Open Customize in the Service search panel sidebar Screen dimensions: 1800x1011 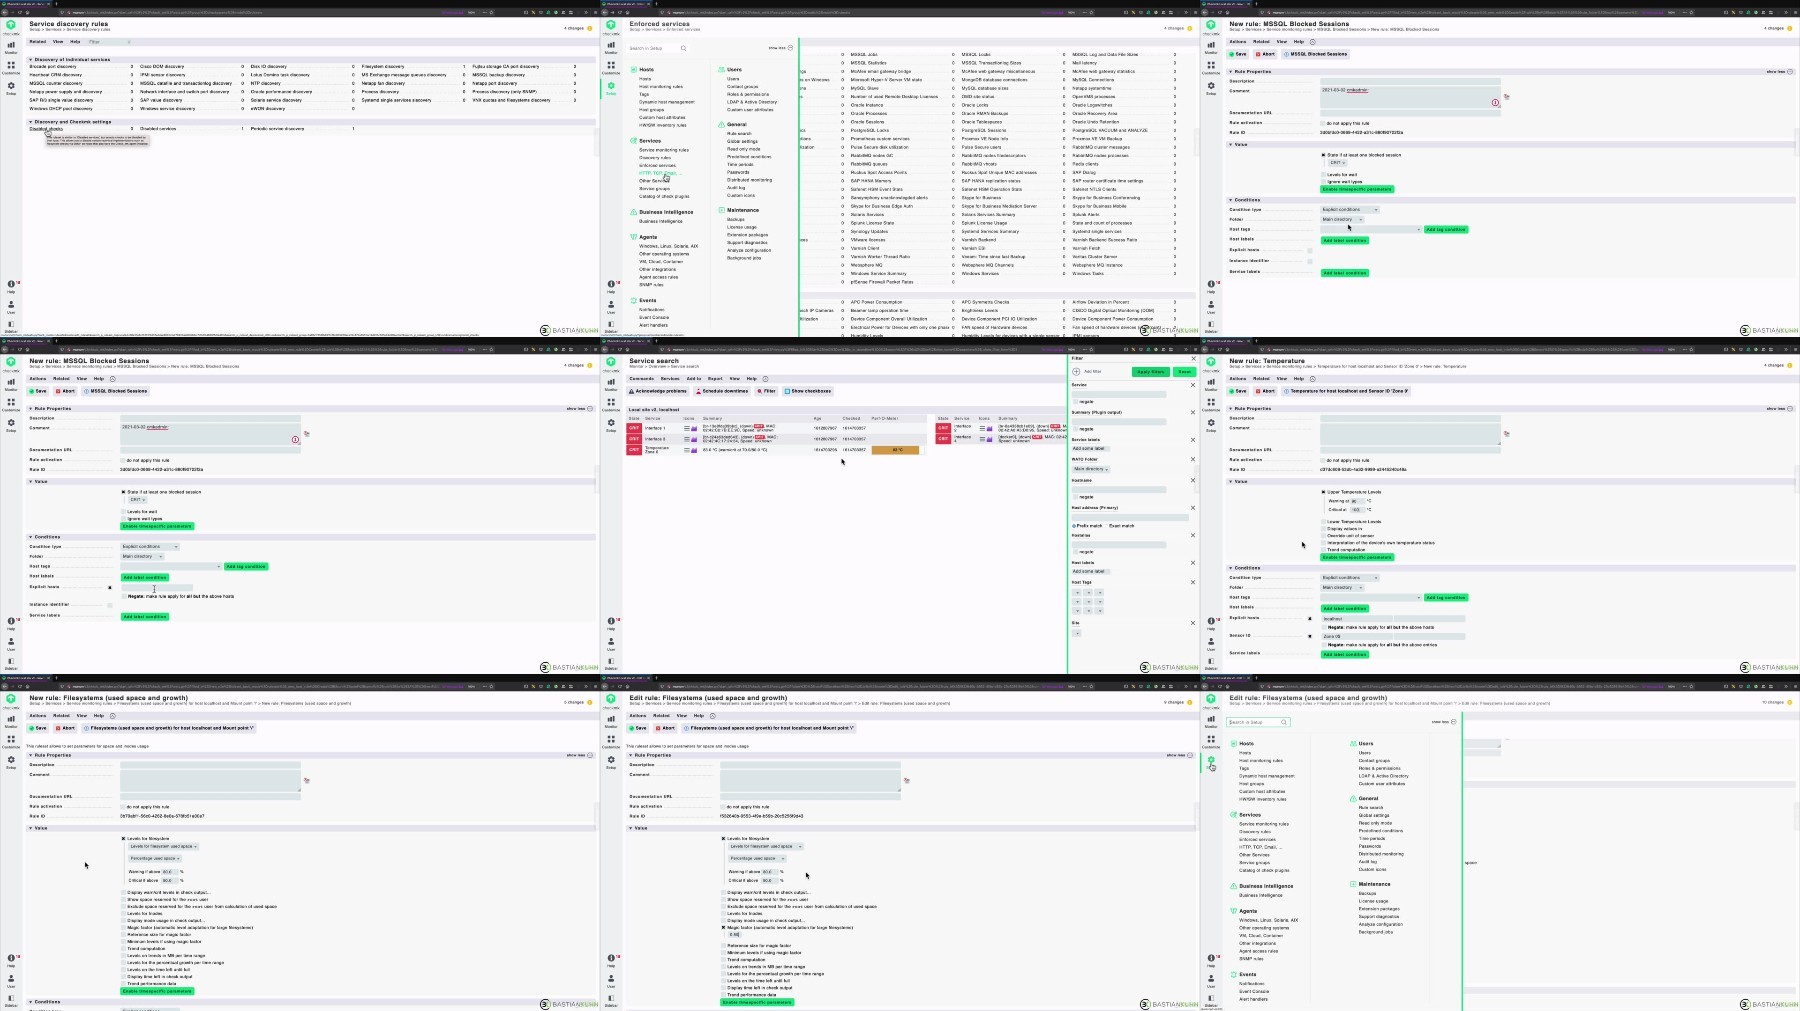point(611,404)
